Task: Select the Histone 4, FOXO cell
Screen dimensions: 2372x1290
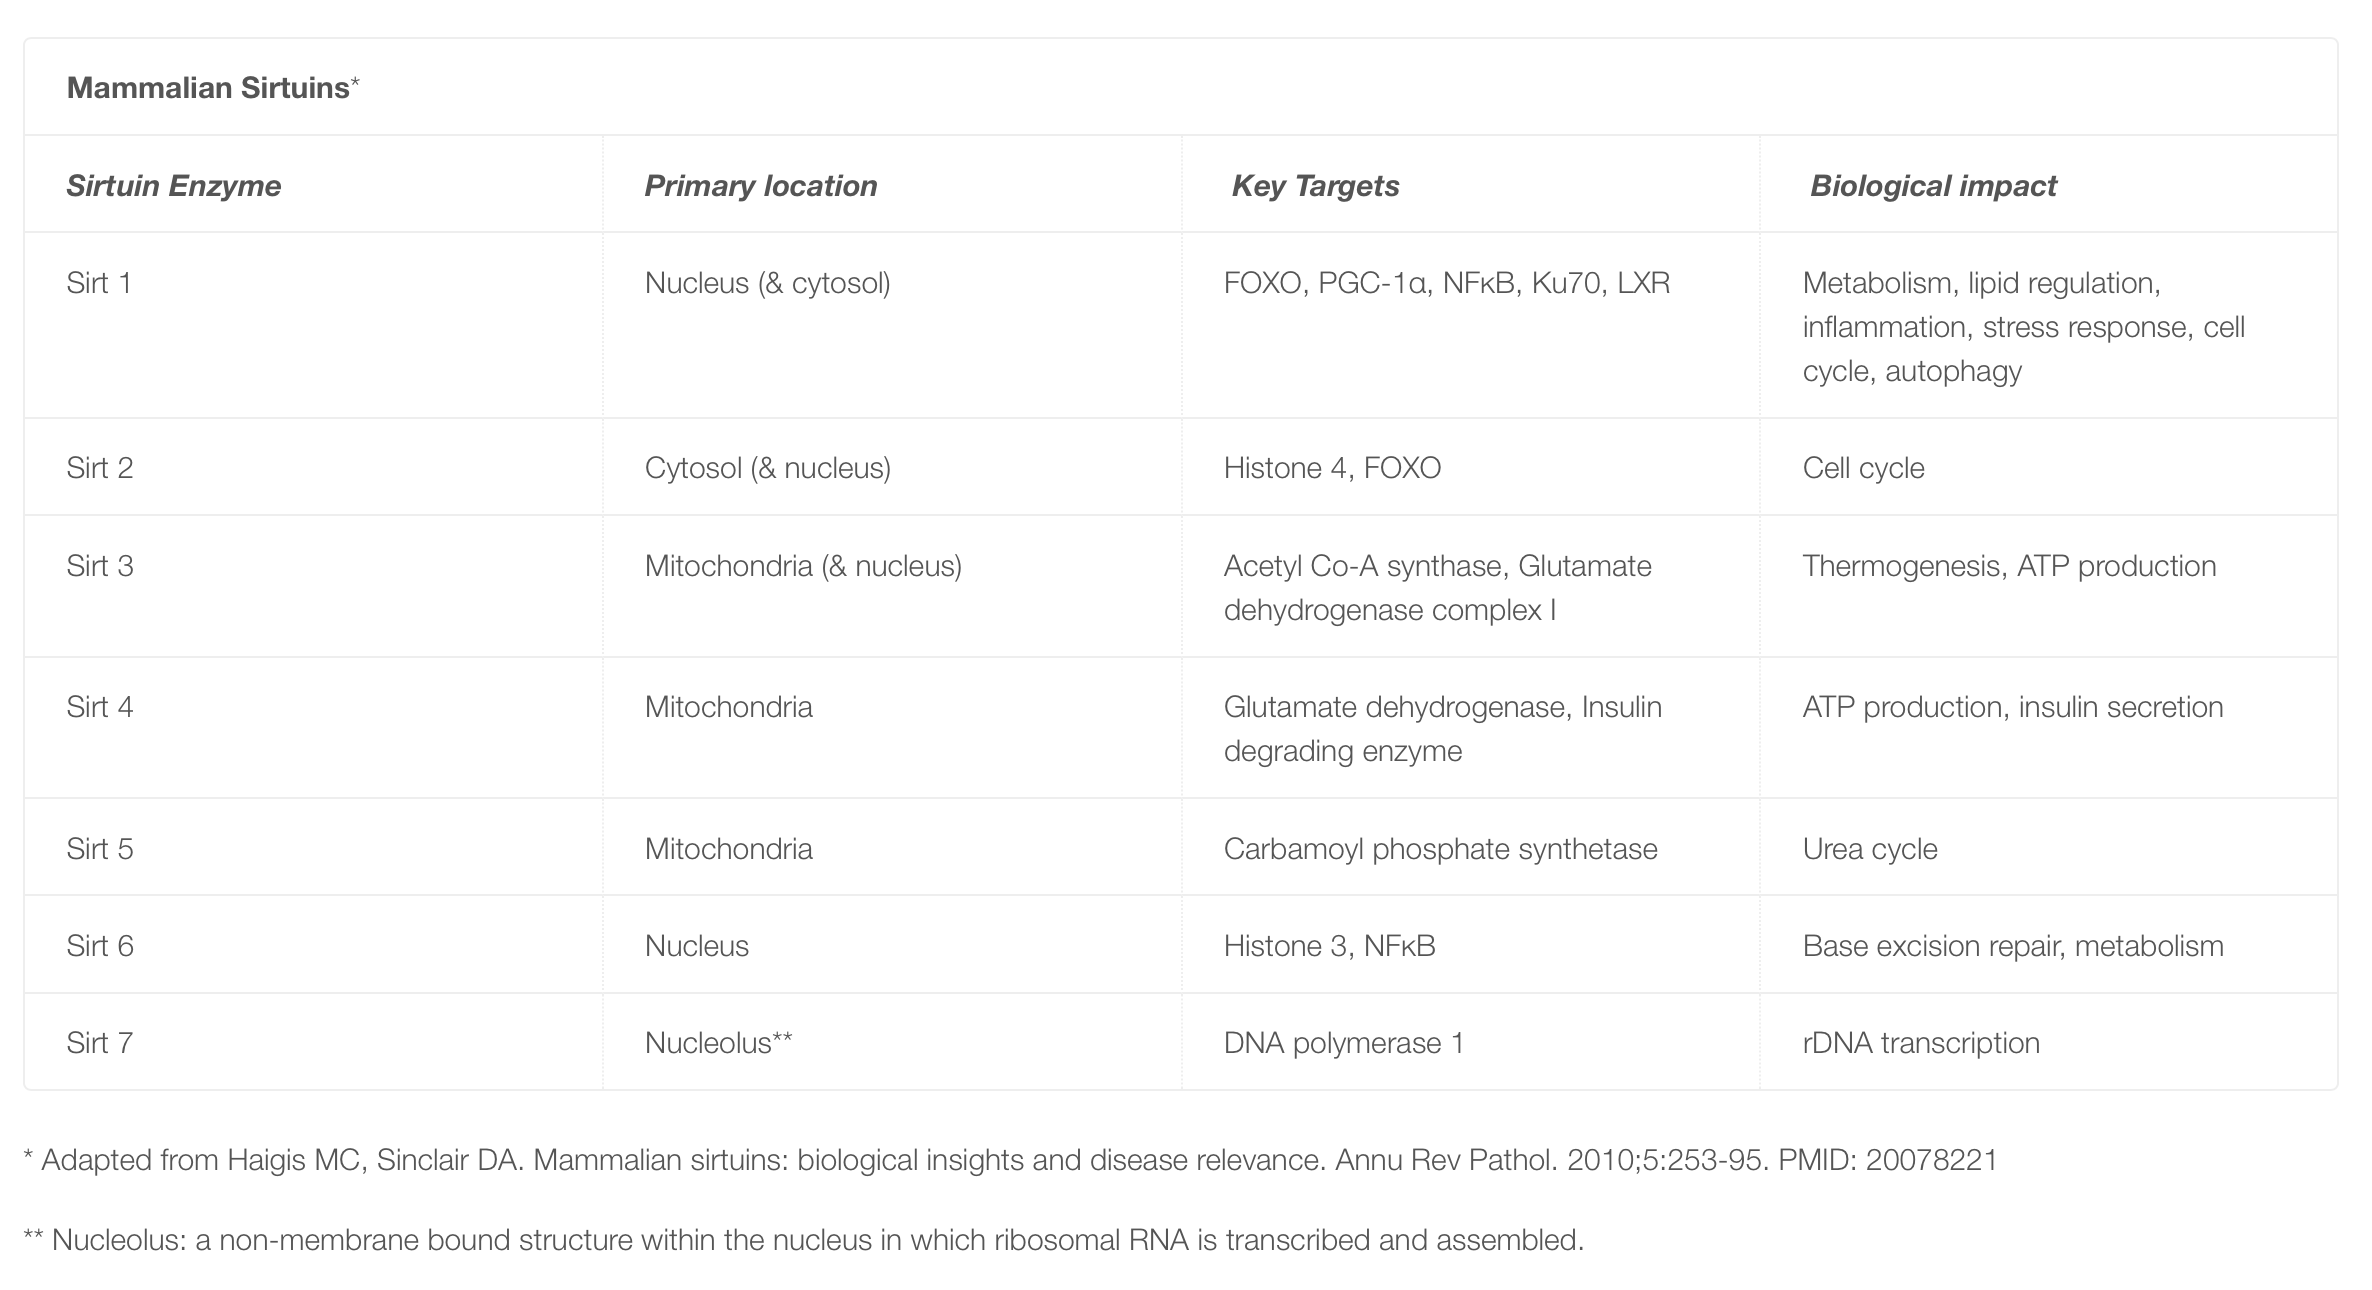Action: (1332, 468)
